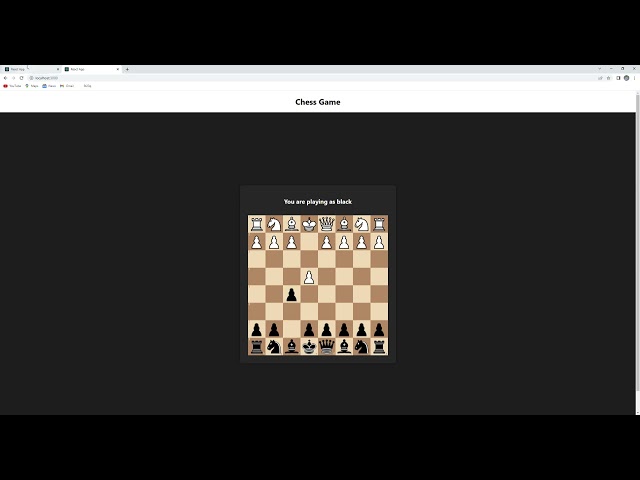Select the advanced white pawn in the board center

coord(309,277)
